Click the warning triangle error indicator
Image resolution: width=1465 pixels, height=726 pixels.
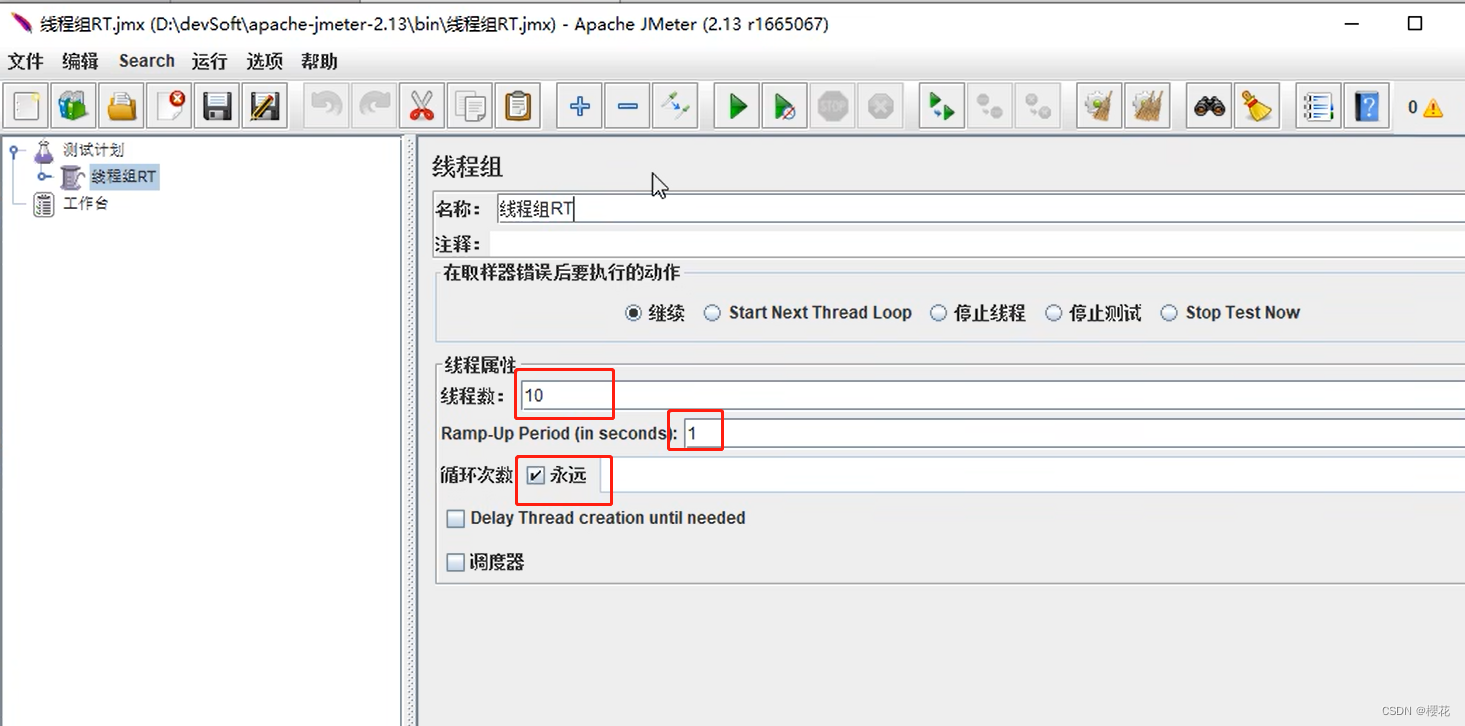click(x=1433, y=107)
